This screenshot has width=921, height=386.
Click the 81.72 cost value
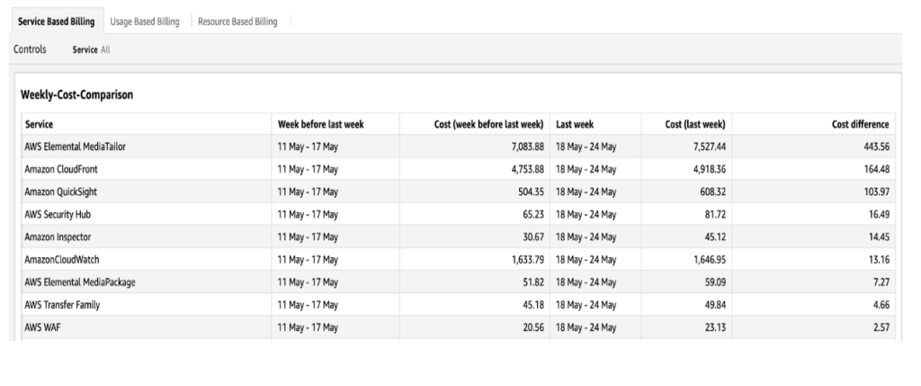[x=715, y=214]
